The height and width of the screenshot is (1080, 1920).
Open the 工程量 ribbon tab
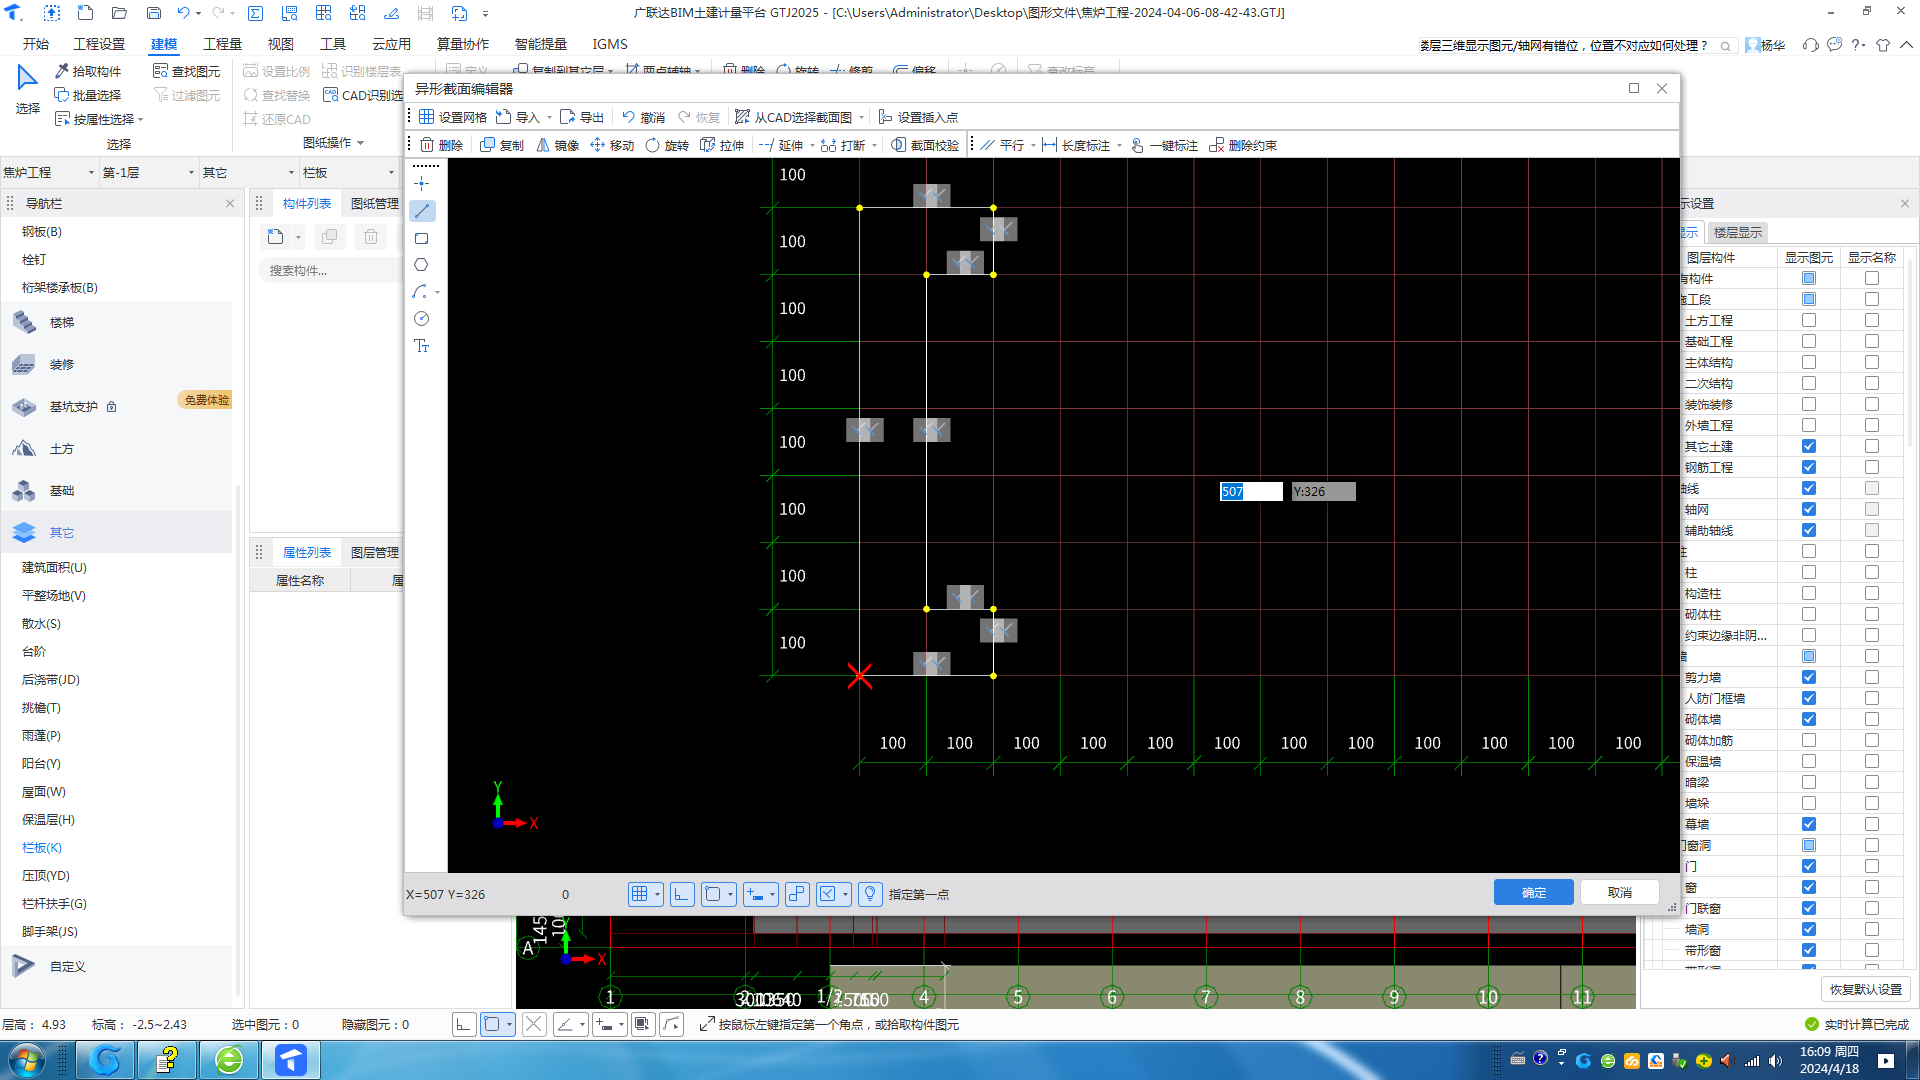(x=222, y=44)
